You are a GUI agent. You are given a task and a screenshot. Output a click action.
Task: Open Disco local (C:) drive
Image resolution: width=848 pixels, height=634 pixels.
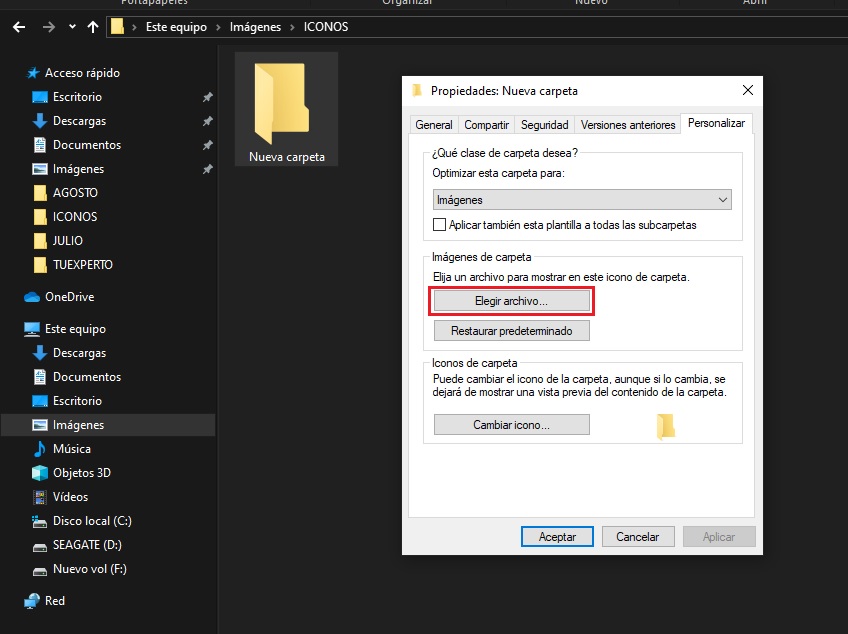(92, 521)
